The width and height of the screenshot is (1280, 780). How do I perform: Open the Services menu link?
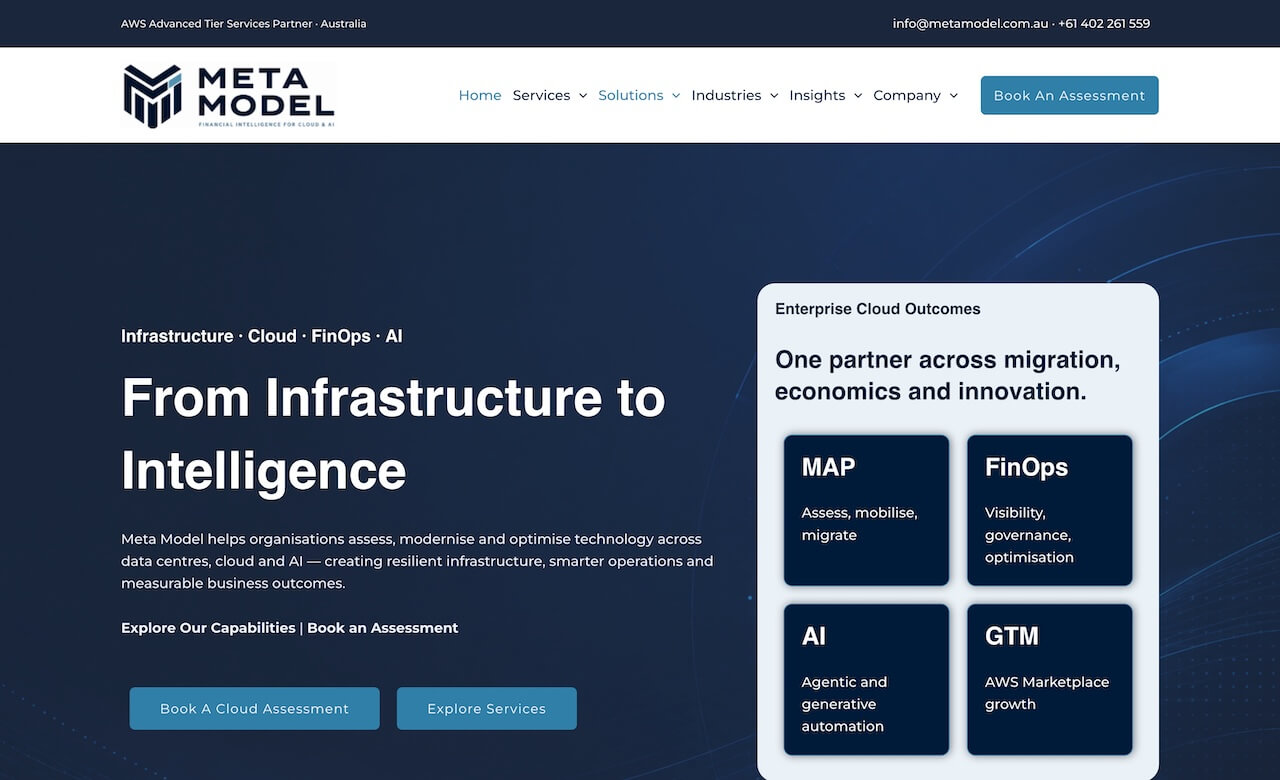coord(541,95)
